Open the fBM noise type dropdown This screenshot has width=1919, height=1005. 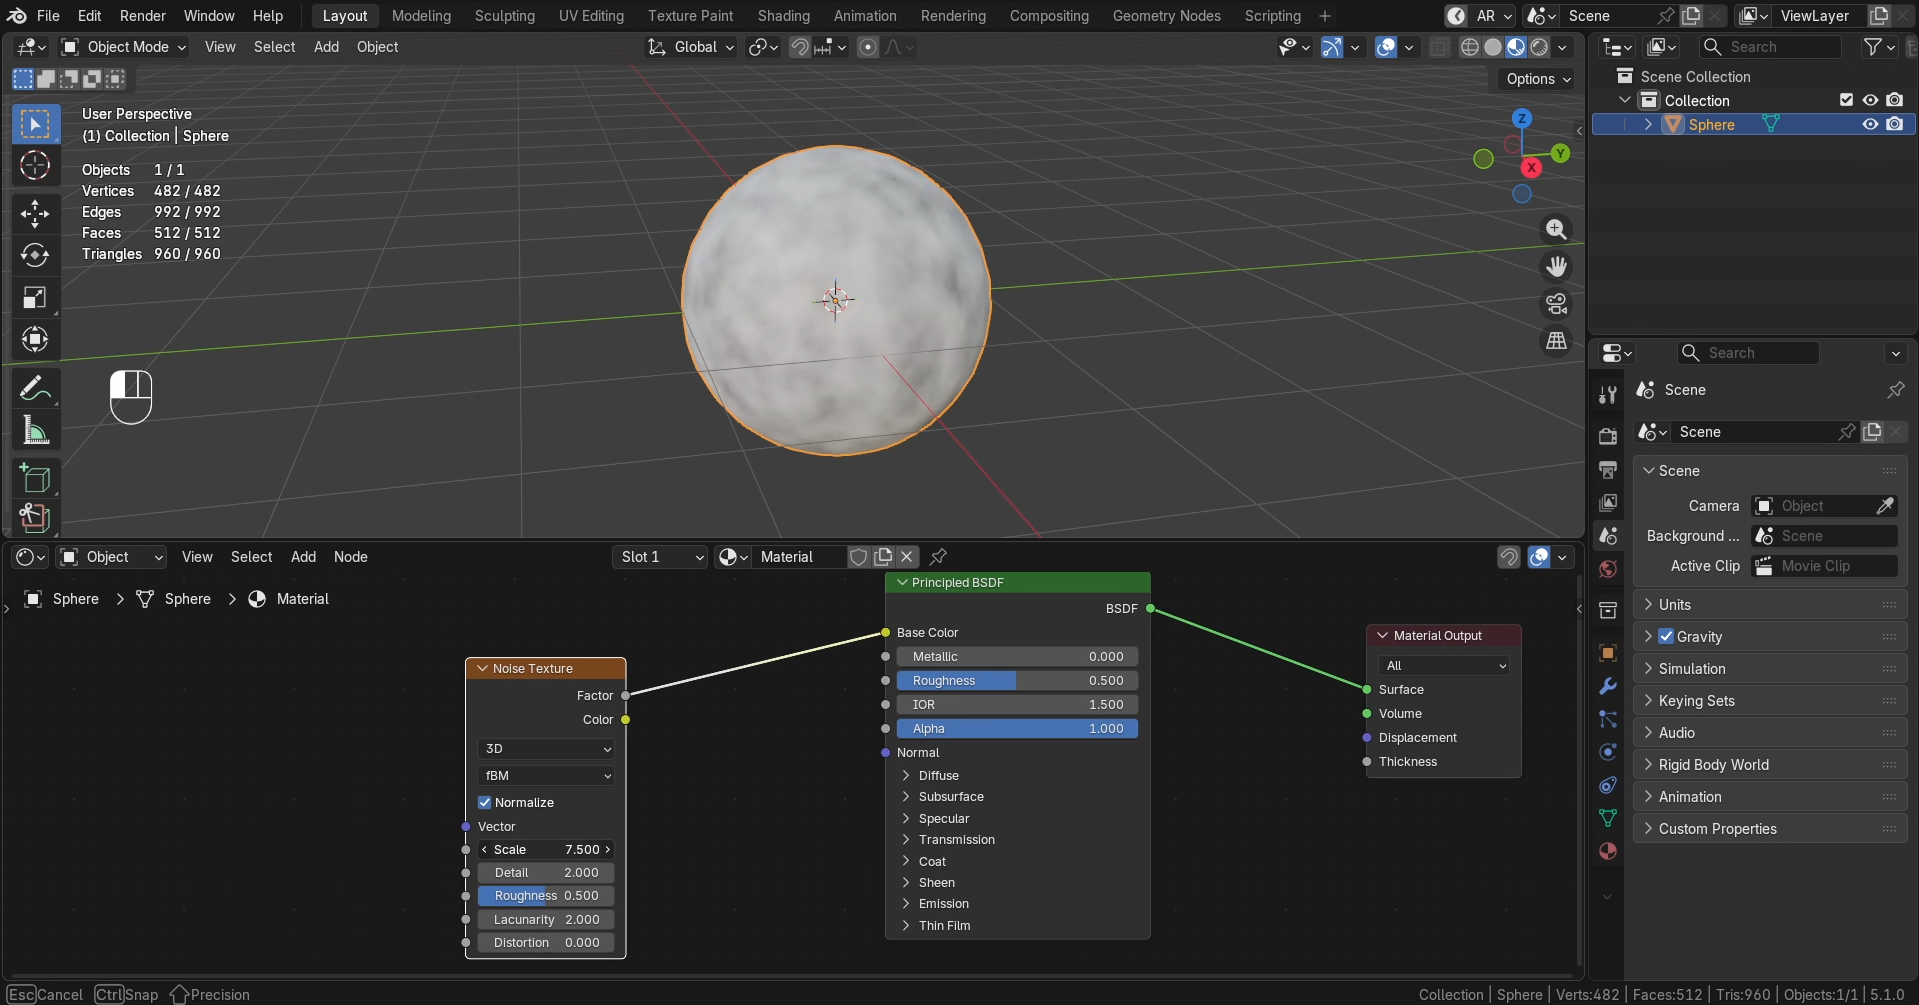[546, 776]
